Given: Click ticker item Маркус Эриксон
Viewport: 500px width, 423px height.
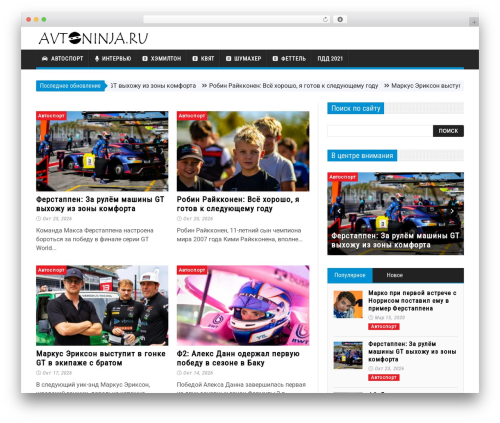Looking at the screenshot, I should 426,86.
